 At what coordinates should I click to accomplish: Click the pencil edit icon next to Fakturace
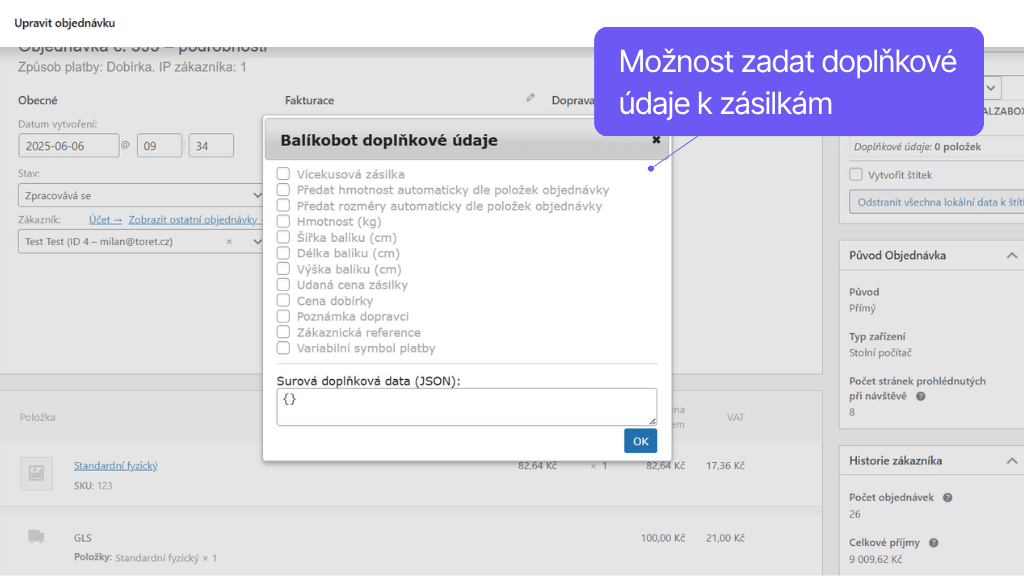pyautogui.click(x=529, y=99)
